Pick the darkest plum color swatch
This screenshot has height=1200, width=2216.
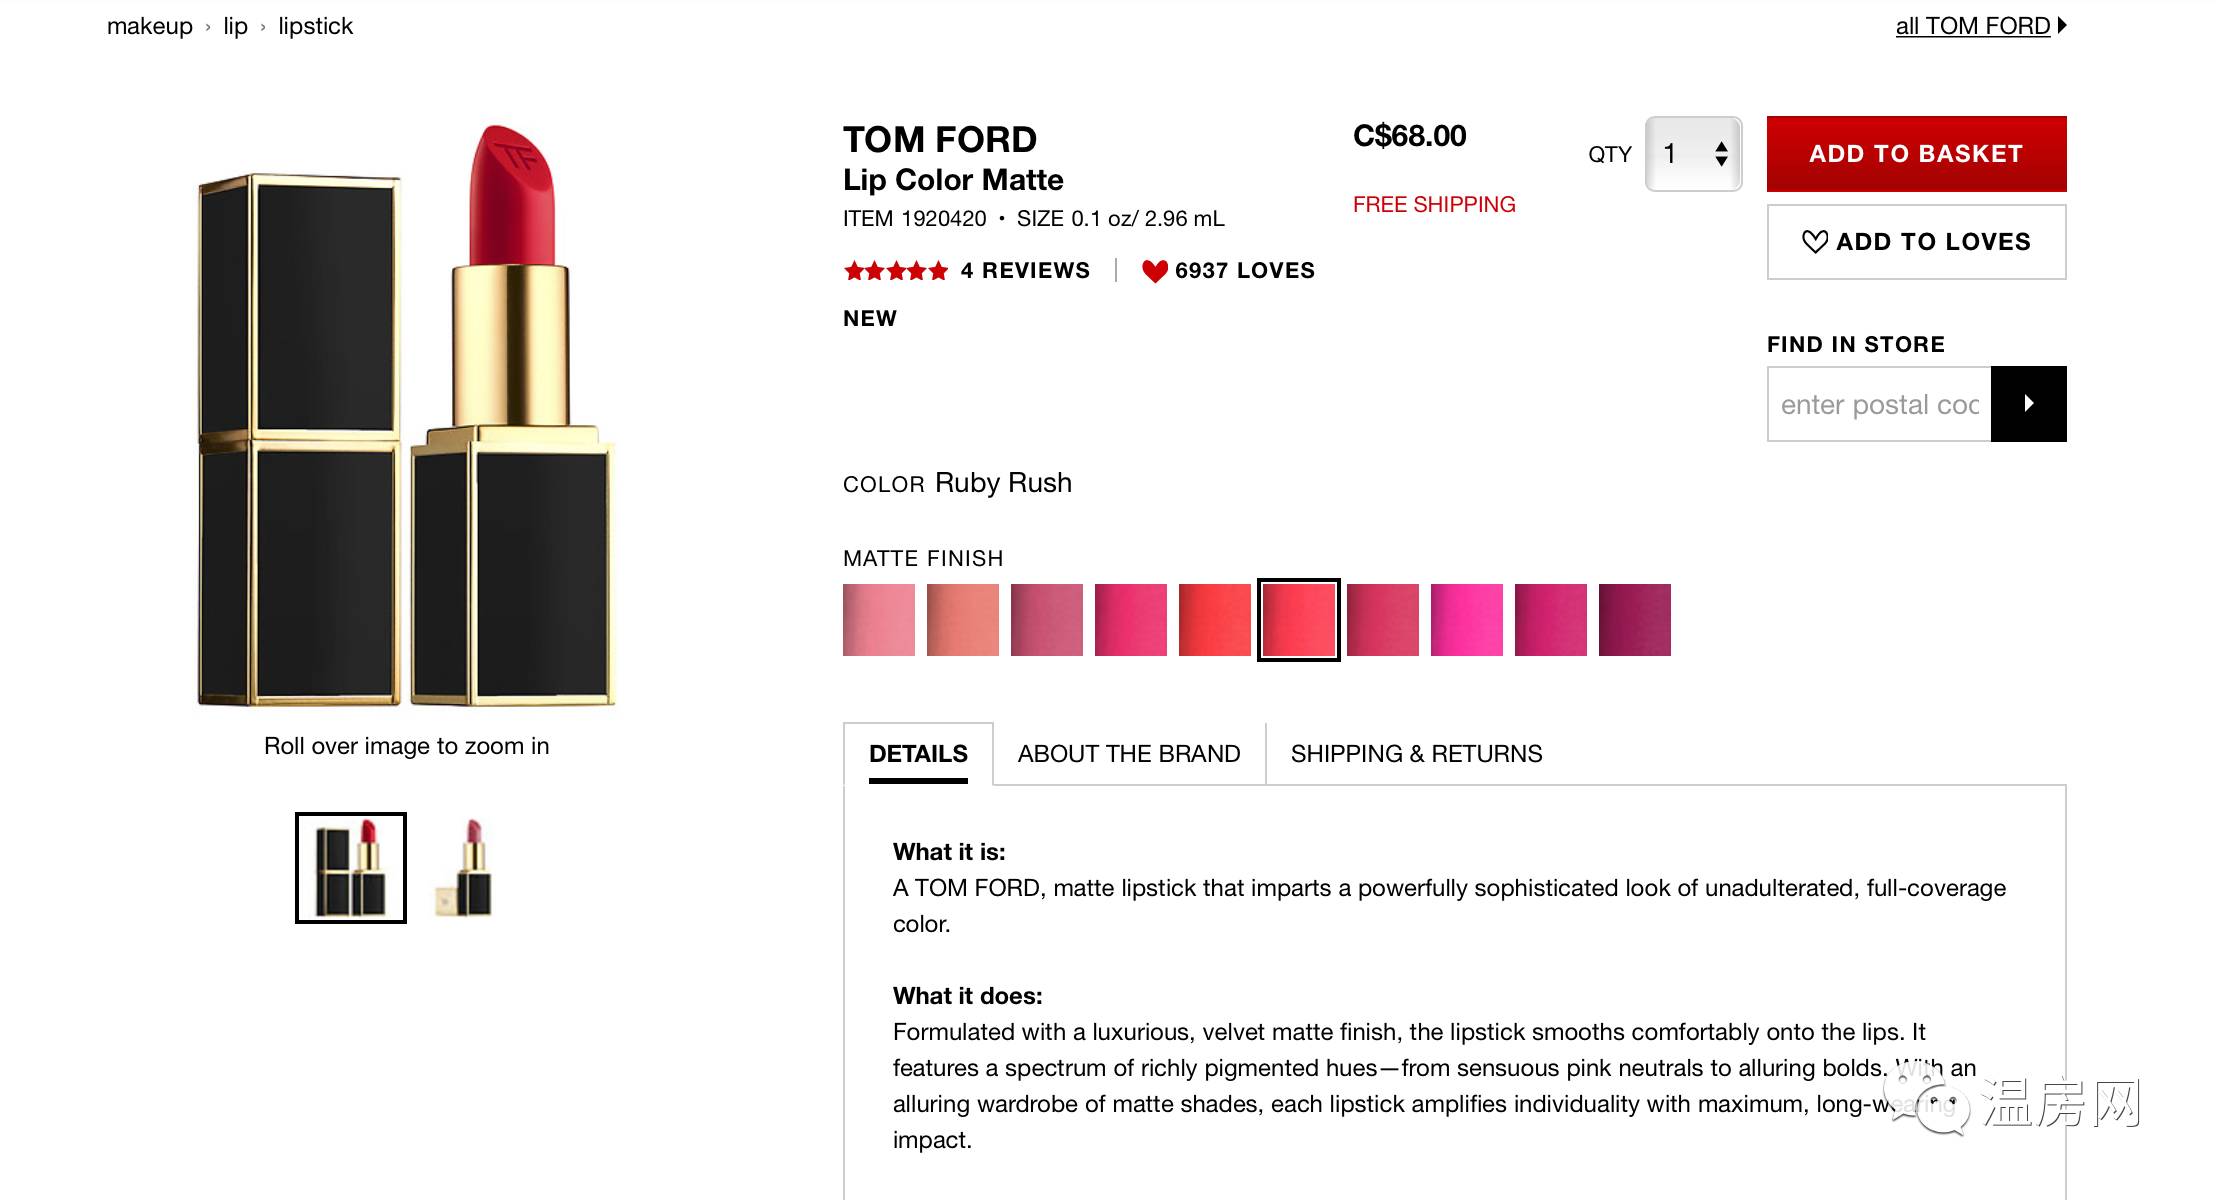[1635, 620]
